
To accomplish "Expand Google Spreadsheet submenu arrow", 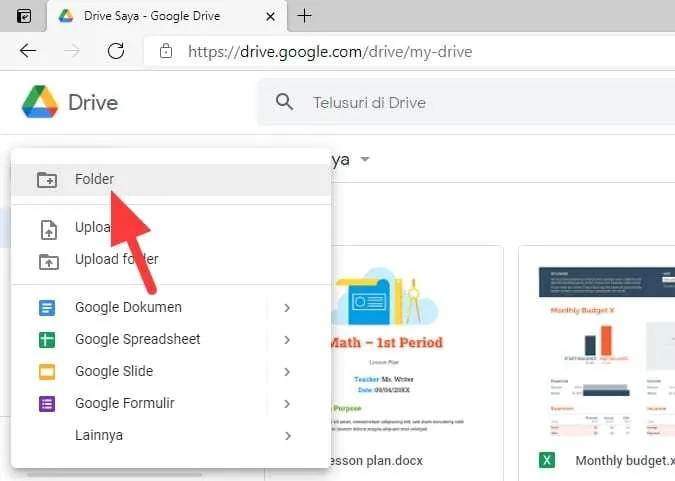I will (x=287, y=340).
